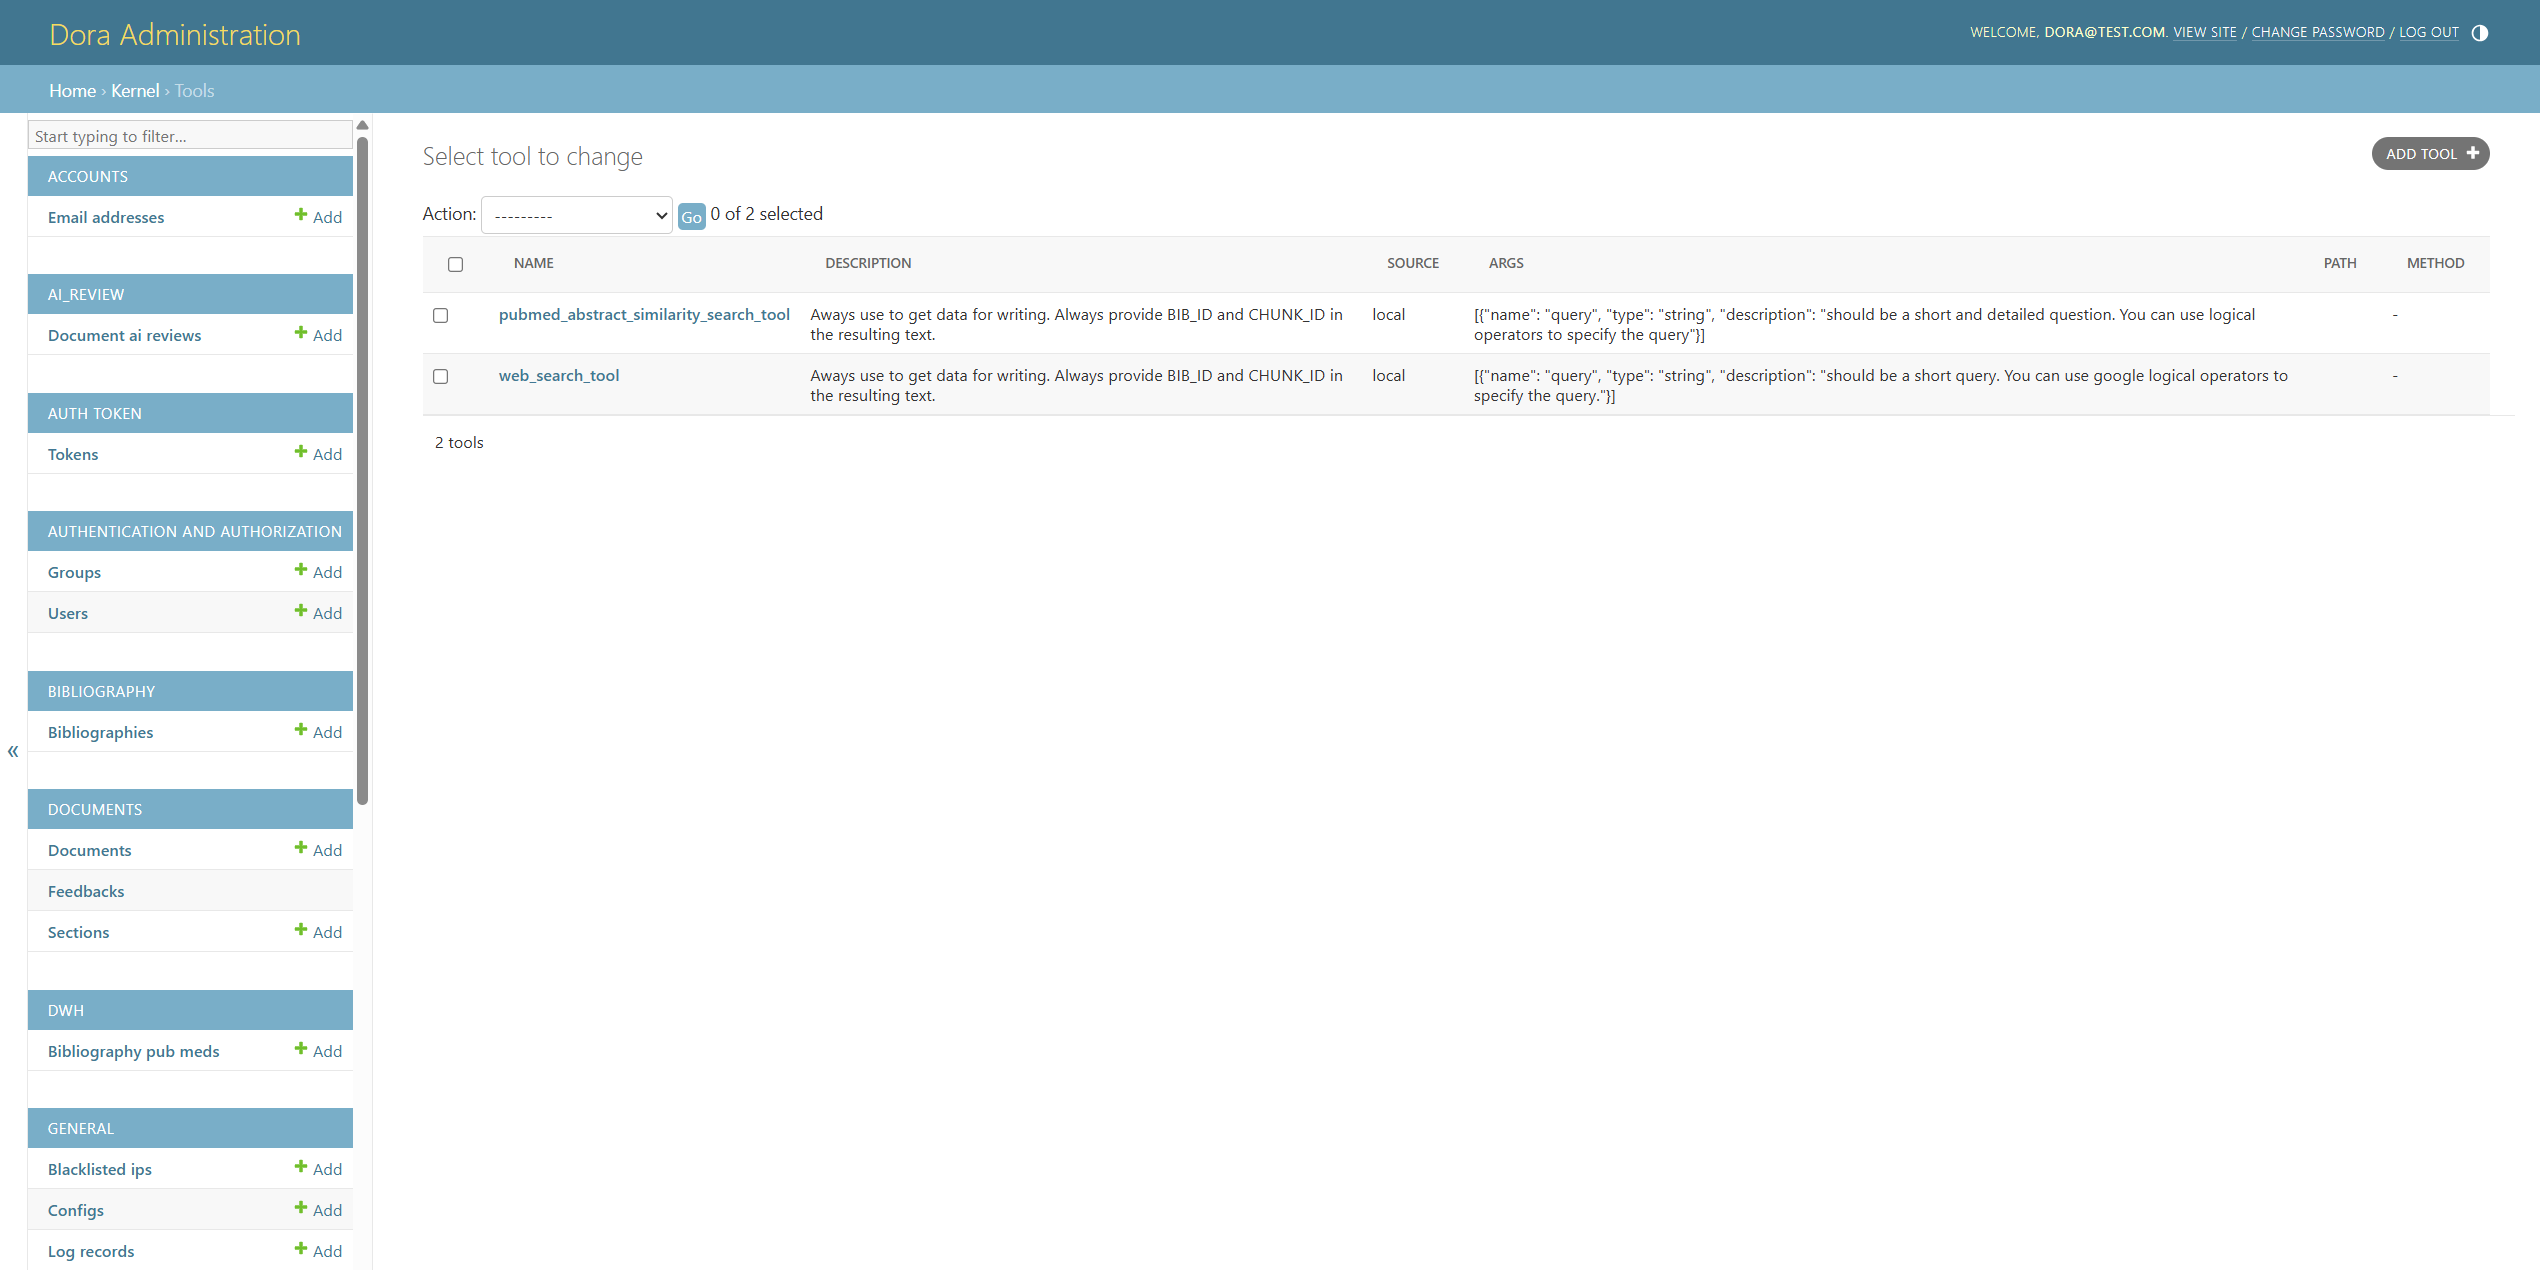The image size is (2540, 1270).
Task: Click the sidebar filter input field
Action: [x=189, y=135]
